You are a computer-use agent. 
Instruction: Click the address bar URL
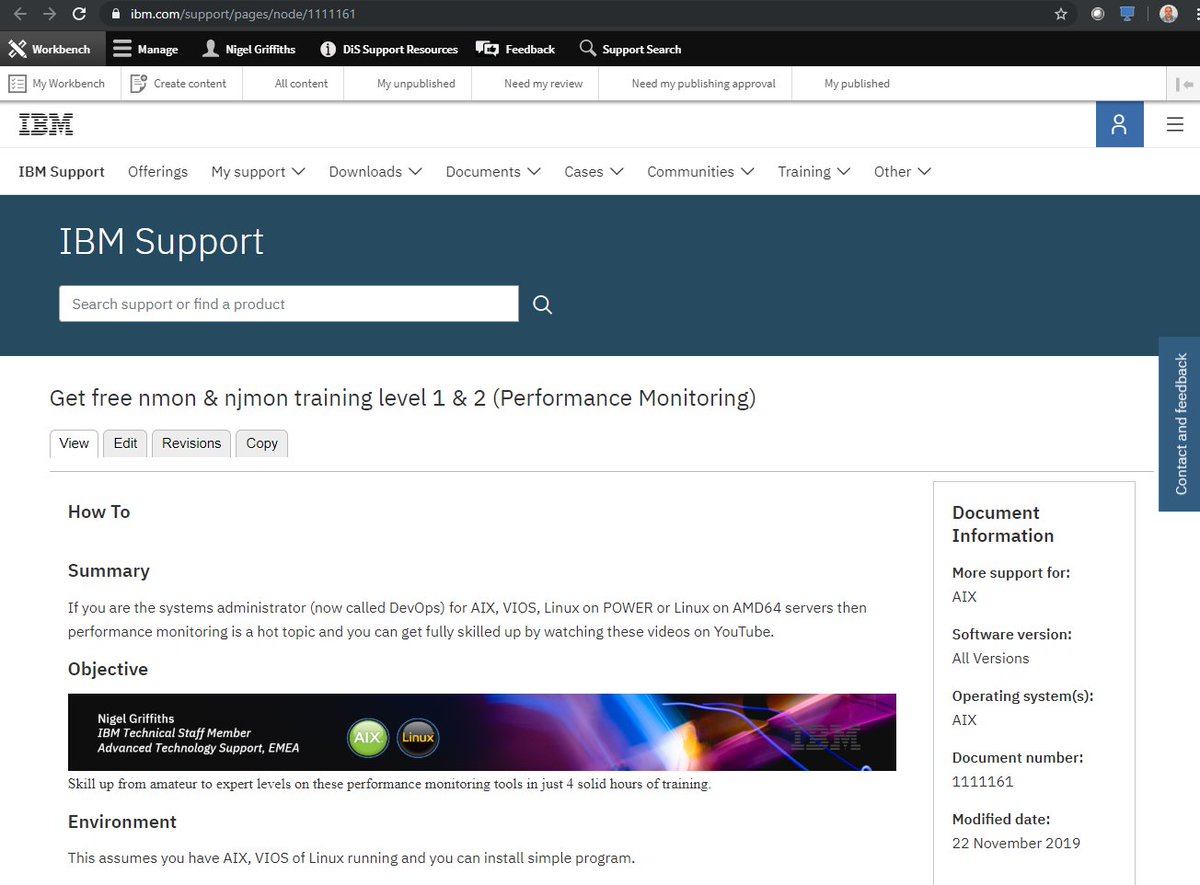click(x=243, y=14)
